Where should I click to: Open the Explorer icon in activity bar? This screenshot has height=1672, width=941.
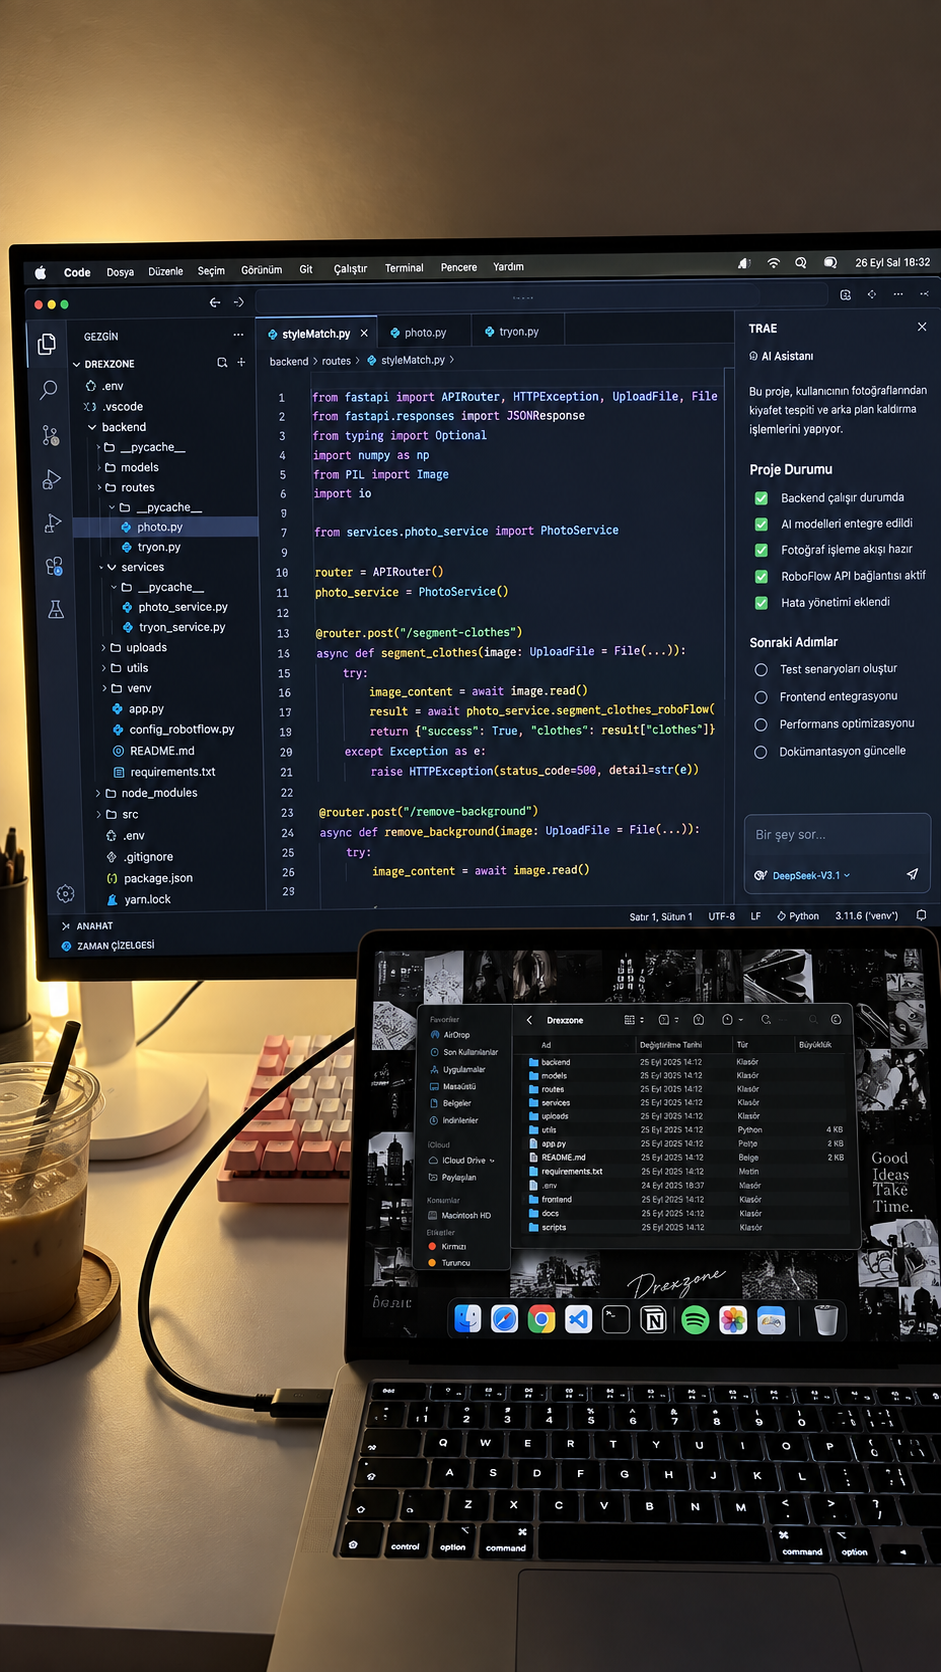click(x=47, y=345)
